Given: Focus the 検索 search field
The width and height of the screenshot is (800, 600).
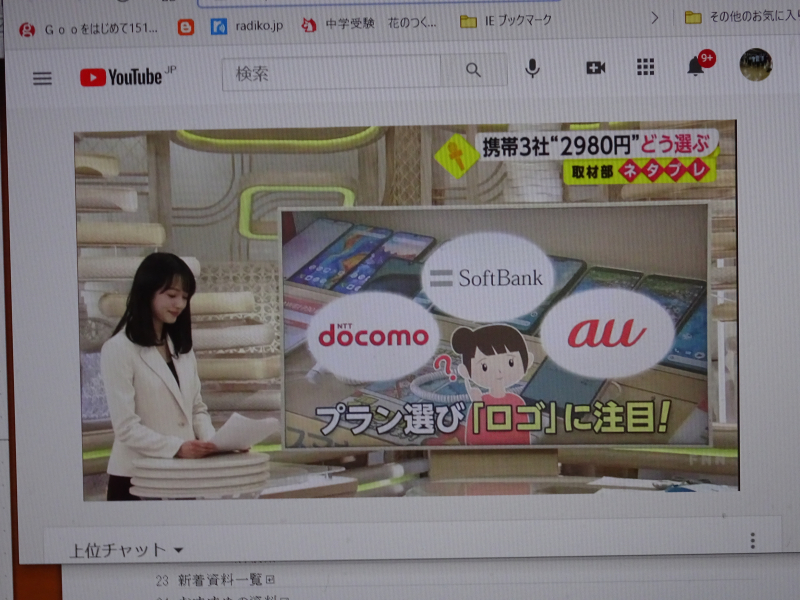Looking at the screenshot, I should [332, 73].
